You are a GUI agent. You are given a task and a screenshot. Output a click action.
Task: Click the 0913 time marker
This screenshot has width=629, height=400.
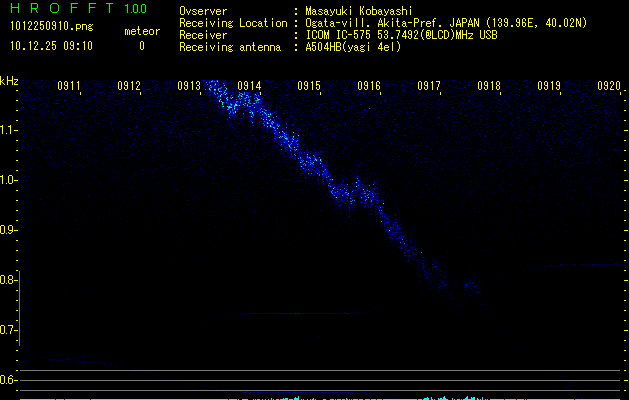tap(189, 86)
